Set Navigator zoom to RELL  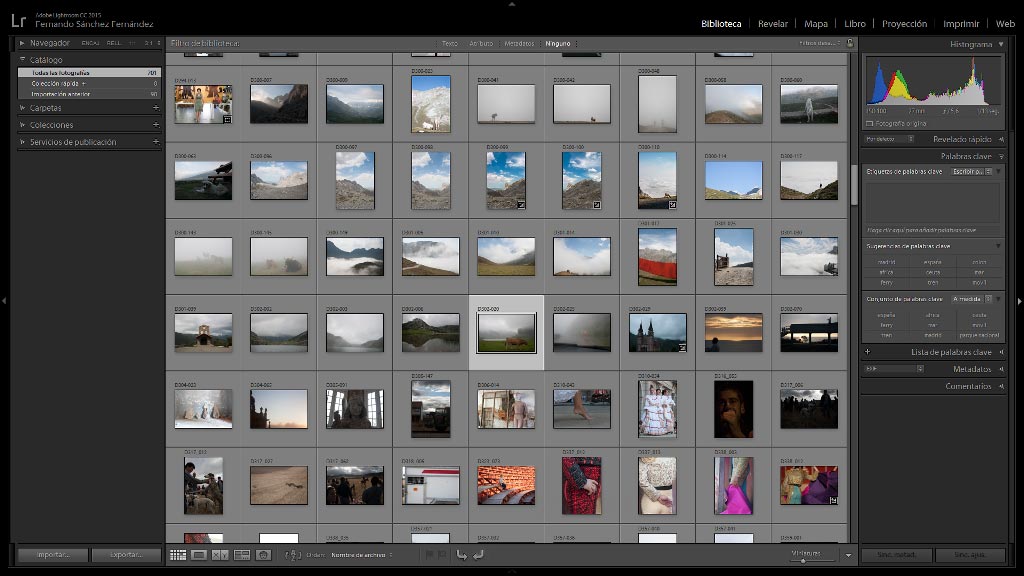click(x=114, y=43)
